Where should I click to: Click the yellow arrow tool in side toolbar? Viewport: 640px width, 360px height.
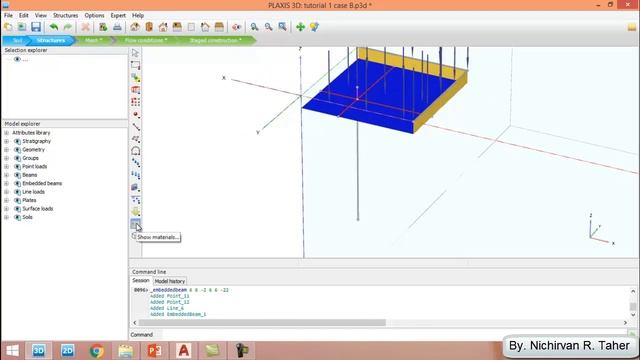pyautogui.click(x=136, y=212)
